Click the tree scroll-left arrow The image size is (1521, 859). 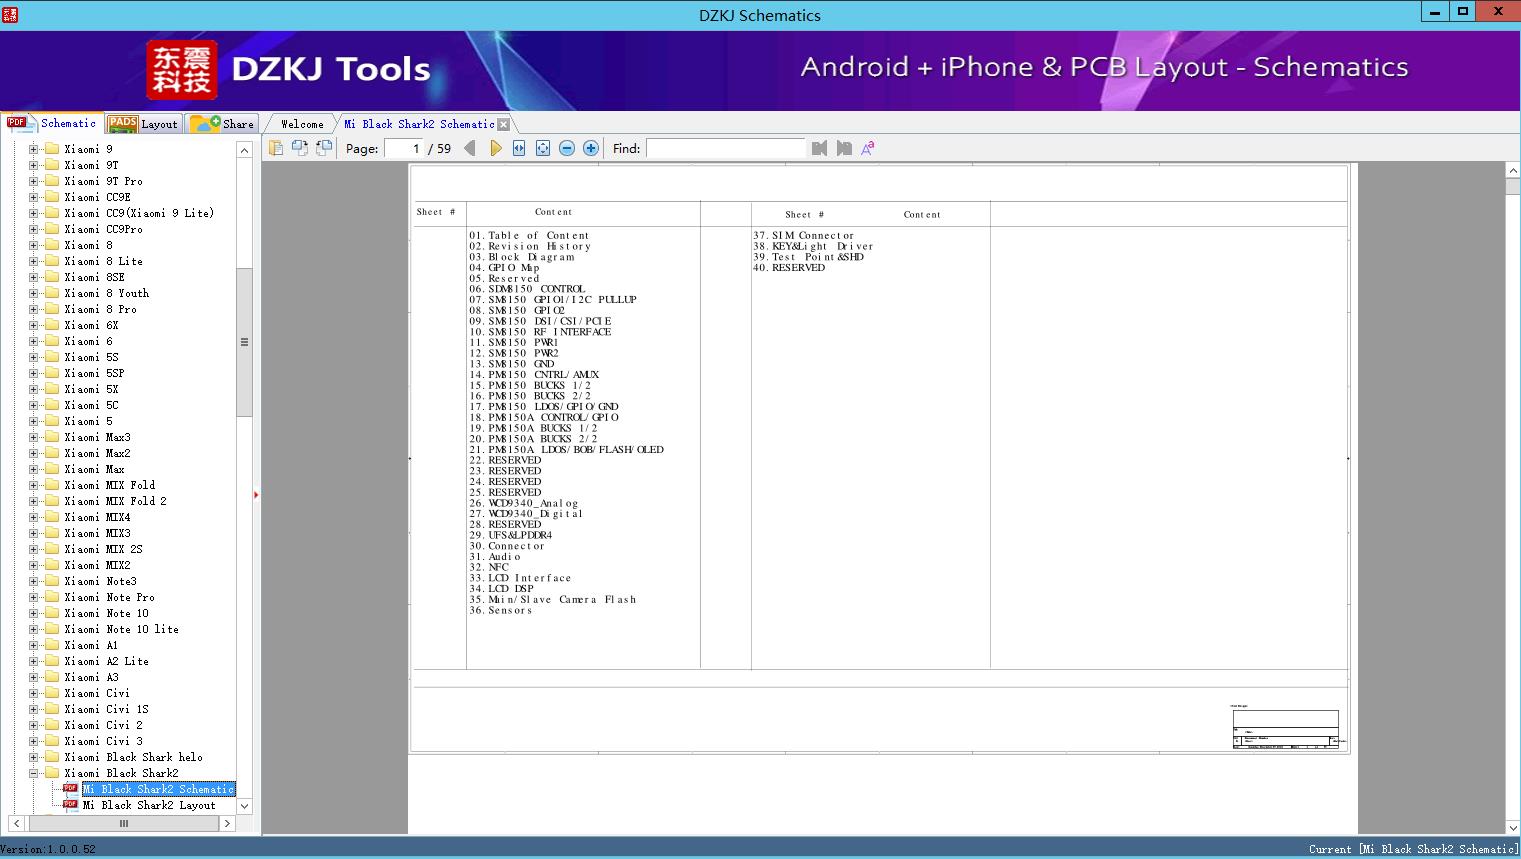pyautogui.click(x=16, y=824)
